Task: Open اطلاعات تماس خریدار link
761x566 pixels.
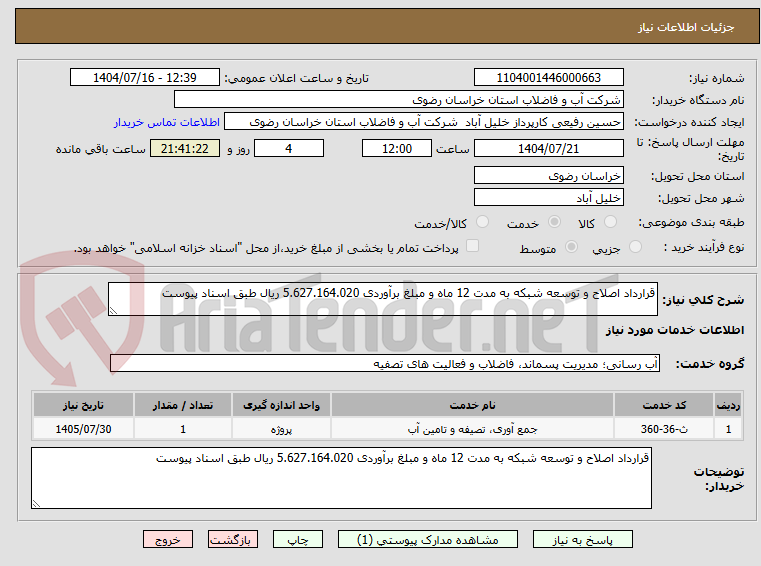Action: point(167,122)
